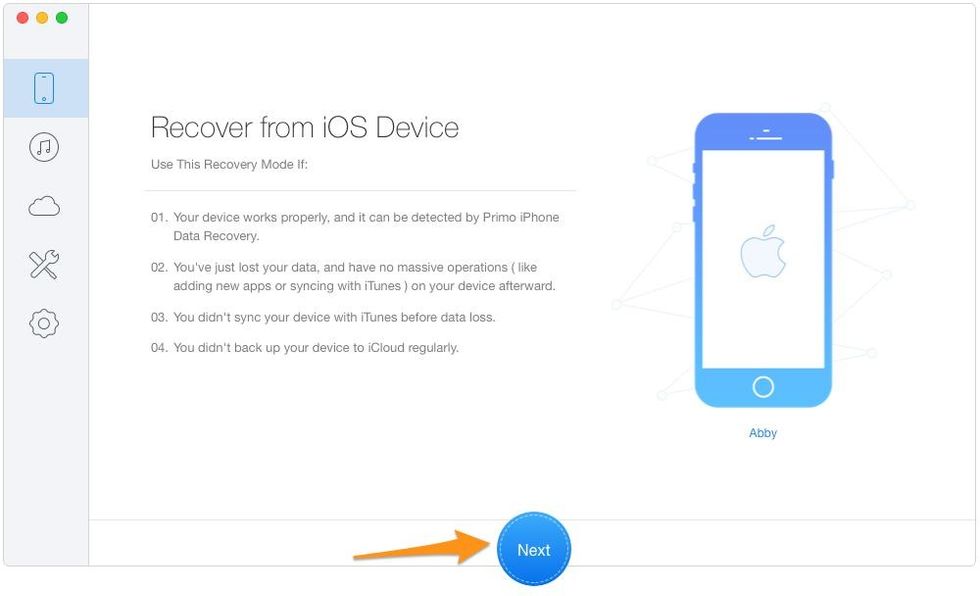Select the device name Abby
The image size is (980, 596).
coord(762,433)
